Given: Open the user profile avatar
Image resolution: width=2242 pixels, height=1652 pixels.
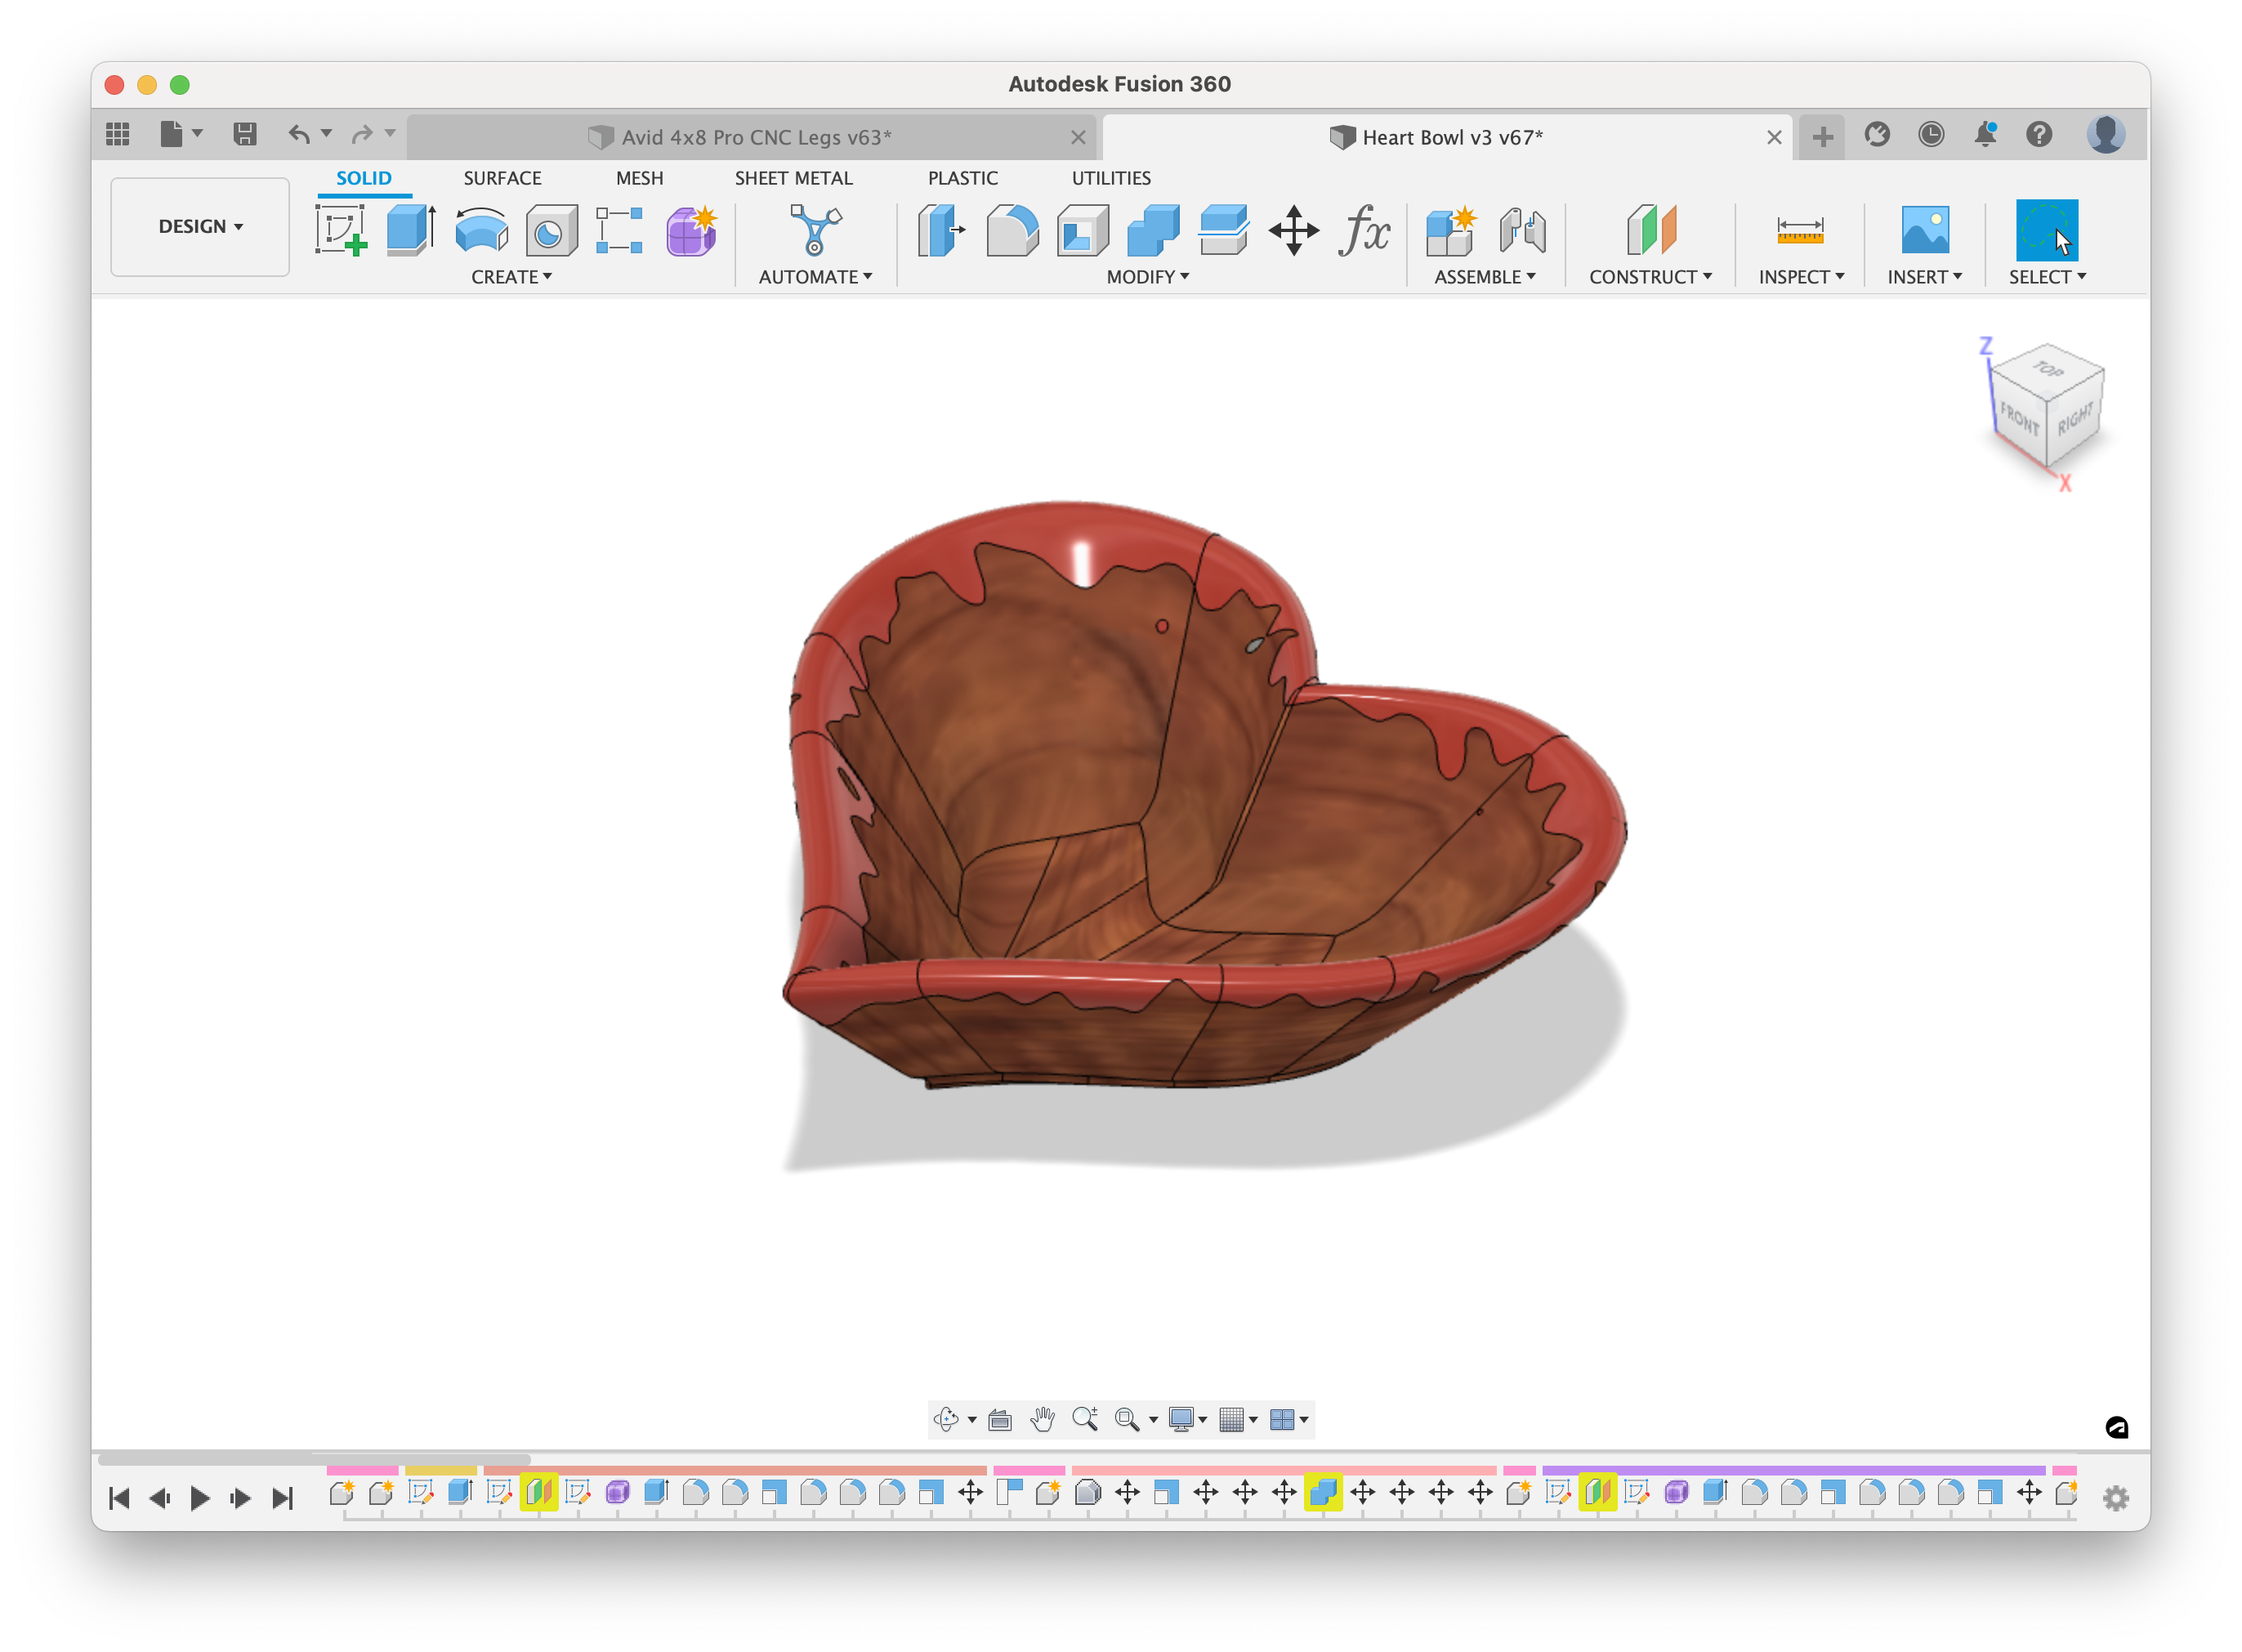Looking at the screenshot, I should [2105, 134].
